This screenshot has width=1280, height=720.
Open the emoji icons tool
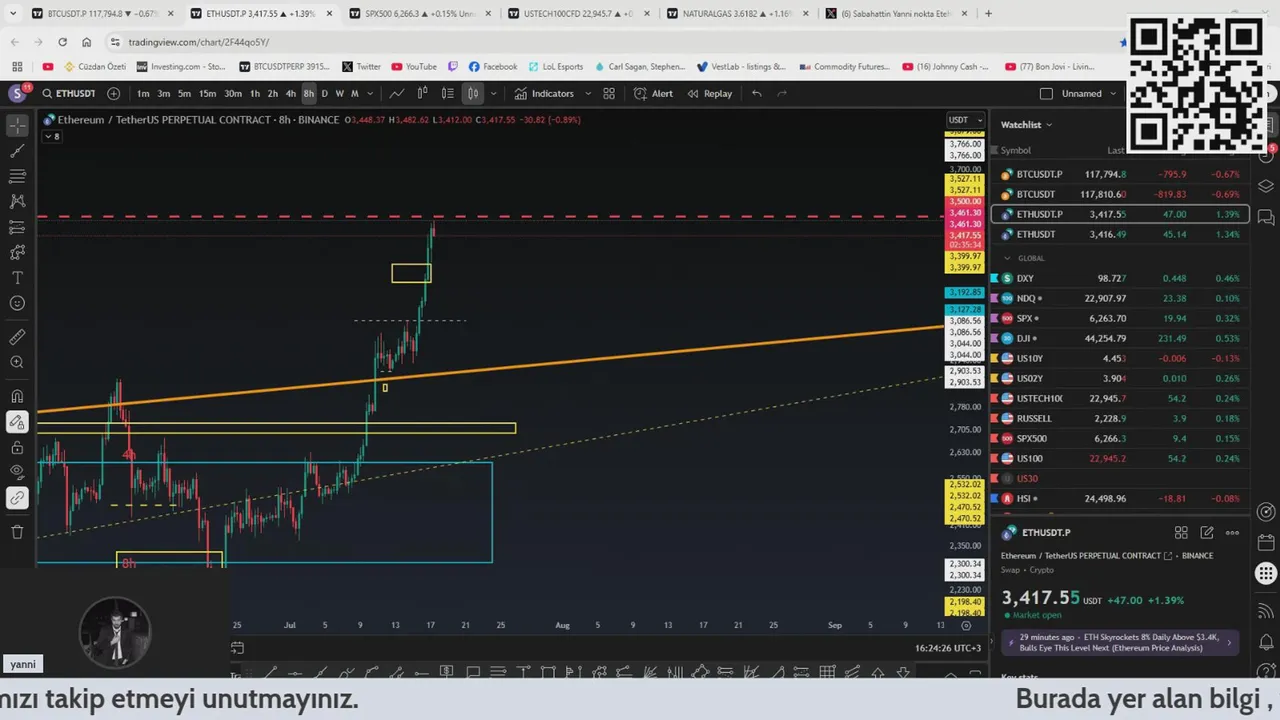tap(17, 303)
